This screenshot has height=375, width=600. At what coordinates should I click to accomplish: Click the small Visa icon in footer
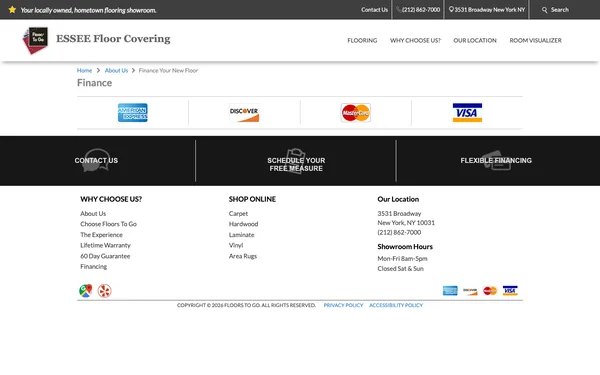tap(510, 291)
